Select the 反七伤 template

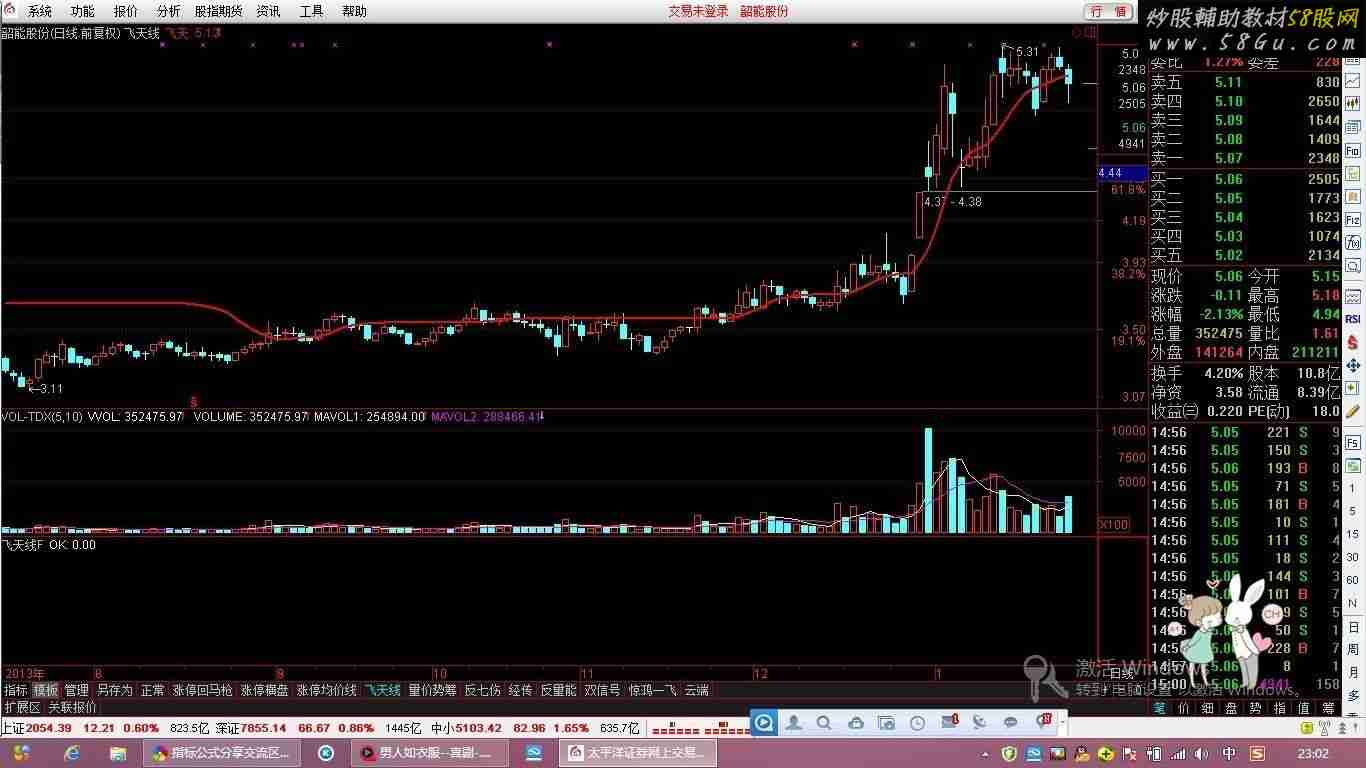point(482,690)
